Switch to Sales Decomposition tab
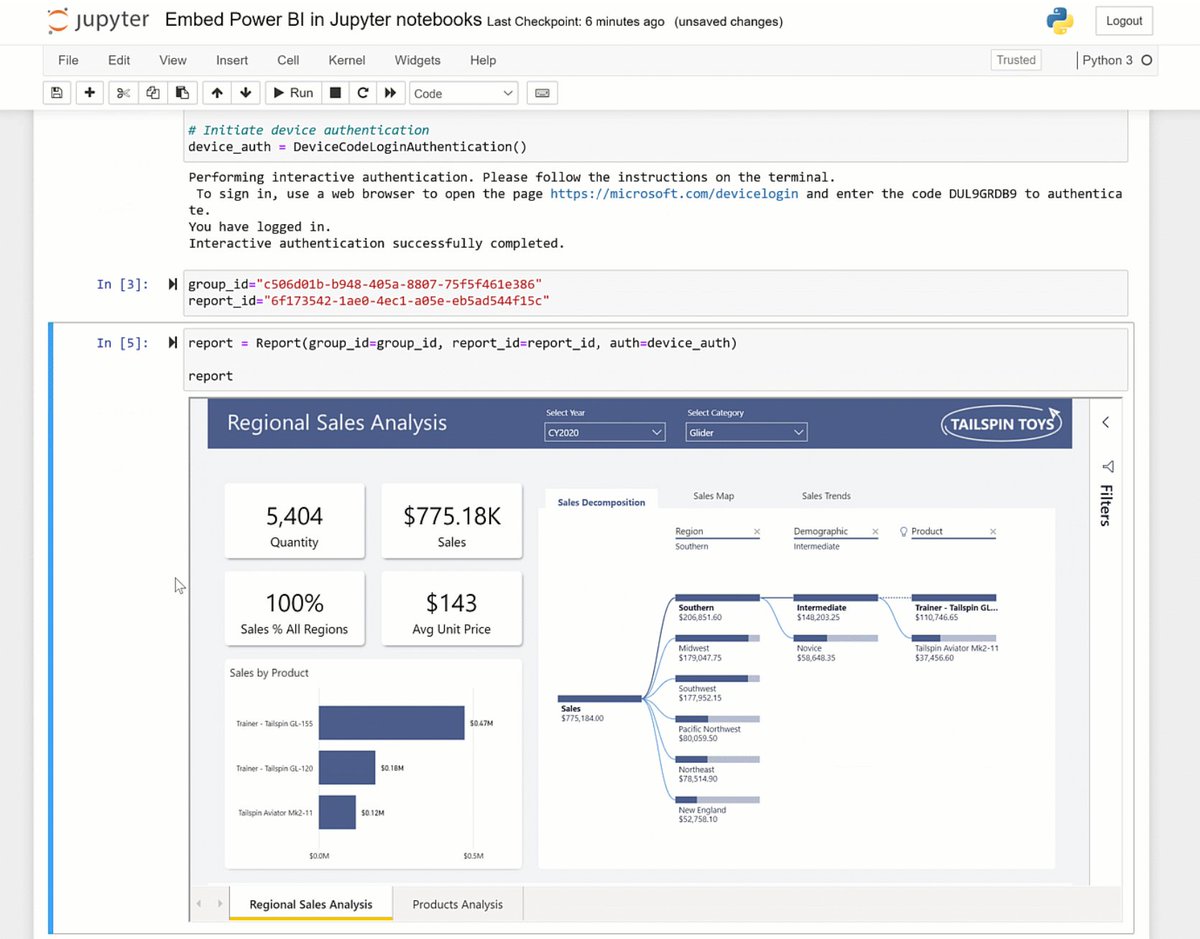1200x939 pixels. [601, 502]
